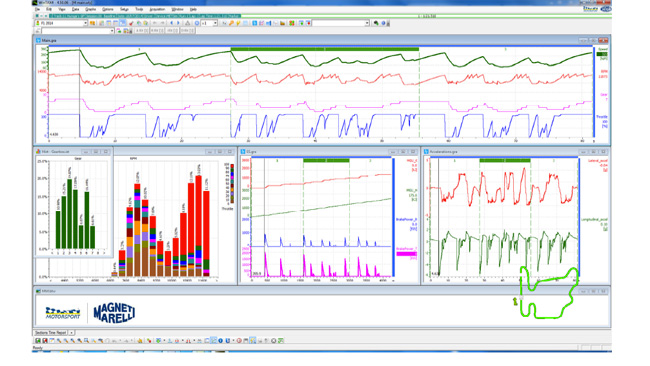Open the Tools menu
The height and width of the screenshot is (366, 650).
[139, 9]
